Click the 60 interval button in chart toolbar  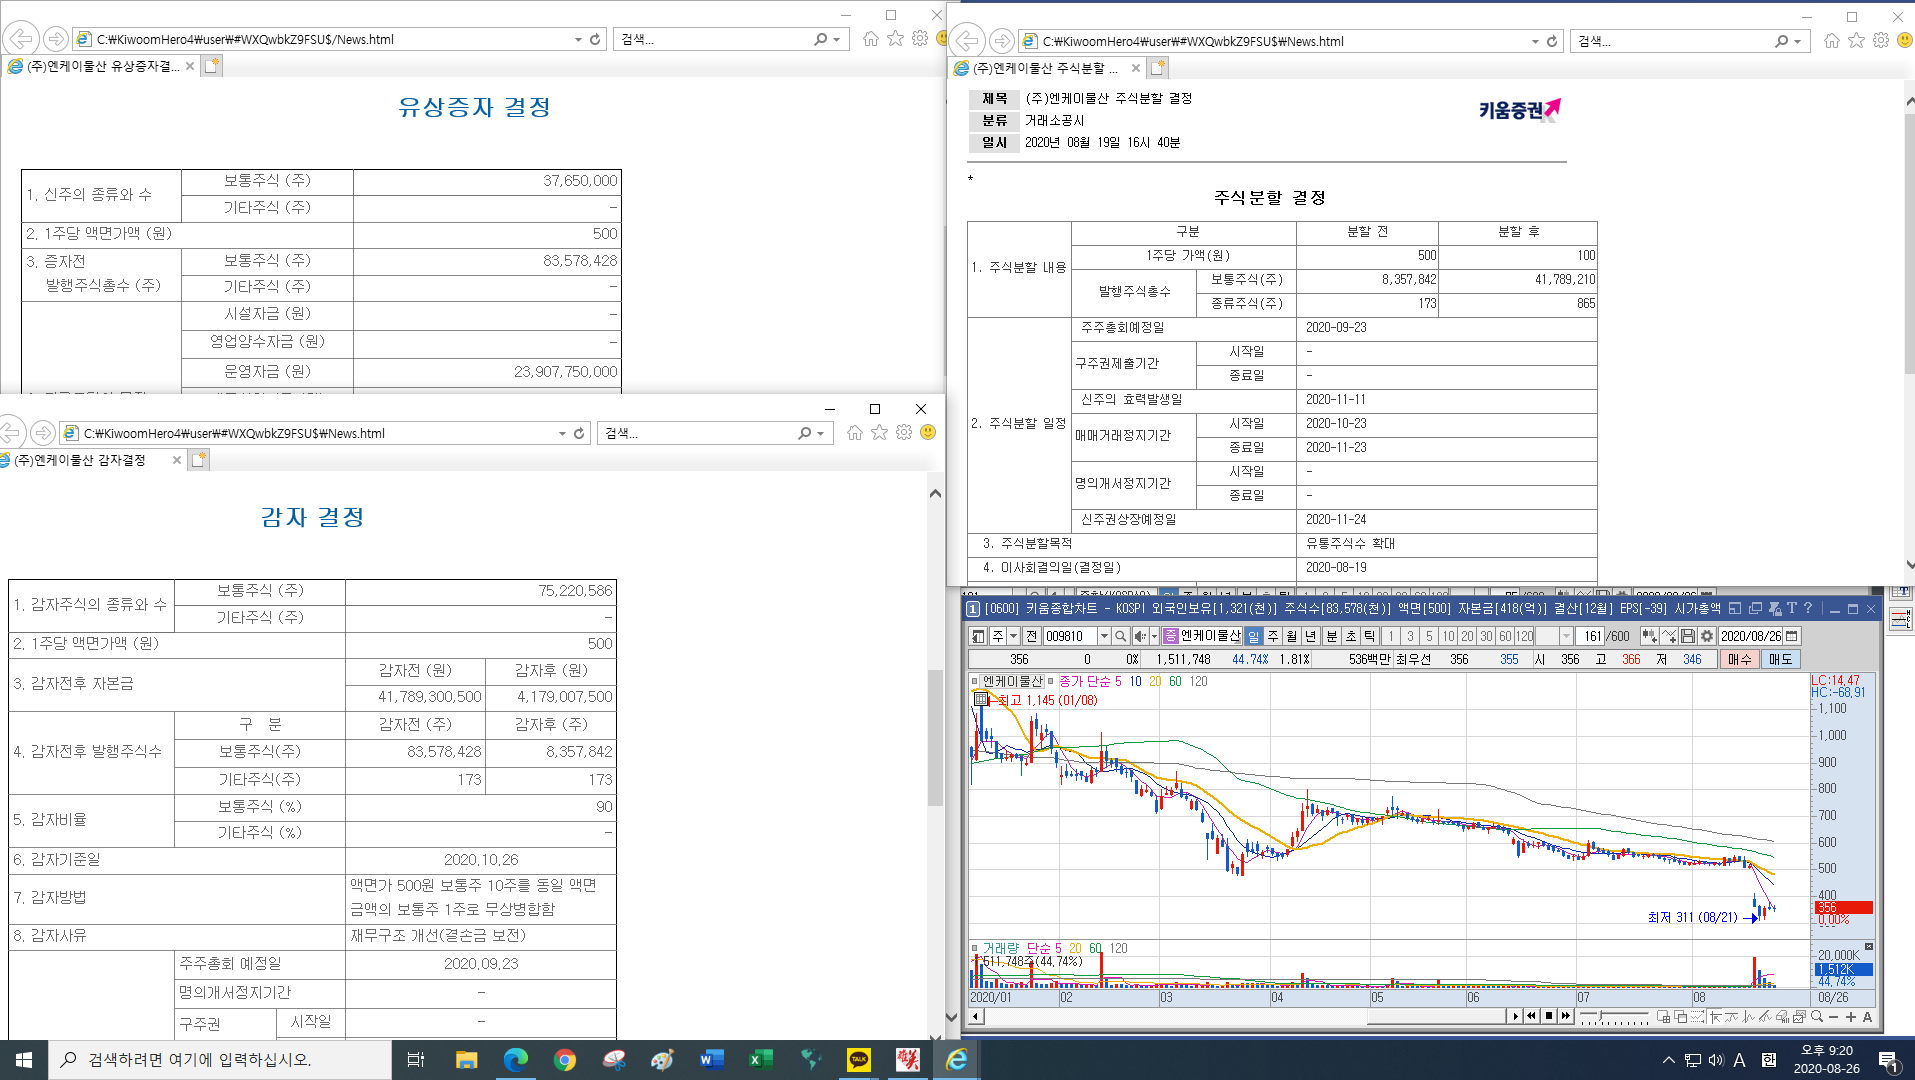coord(1505,636)
